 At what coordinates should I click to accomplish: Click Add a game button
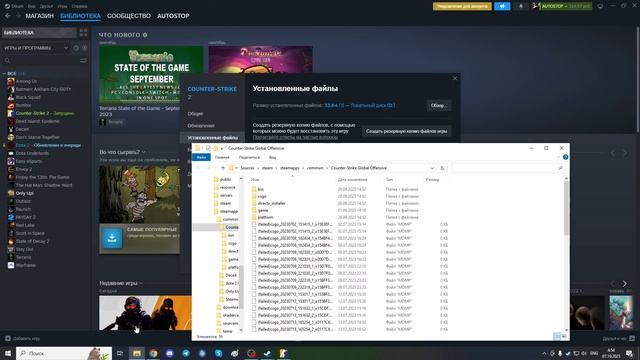pos(22,338)
